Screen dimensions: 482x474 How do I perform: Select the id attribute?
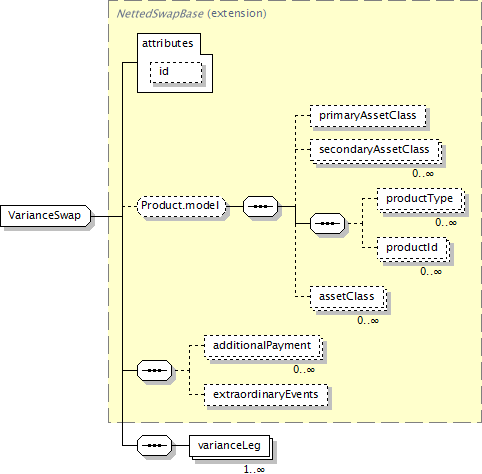pos(176,72)
